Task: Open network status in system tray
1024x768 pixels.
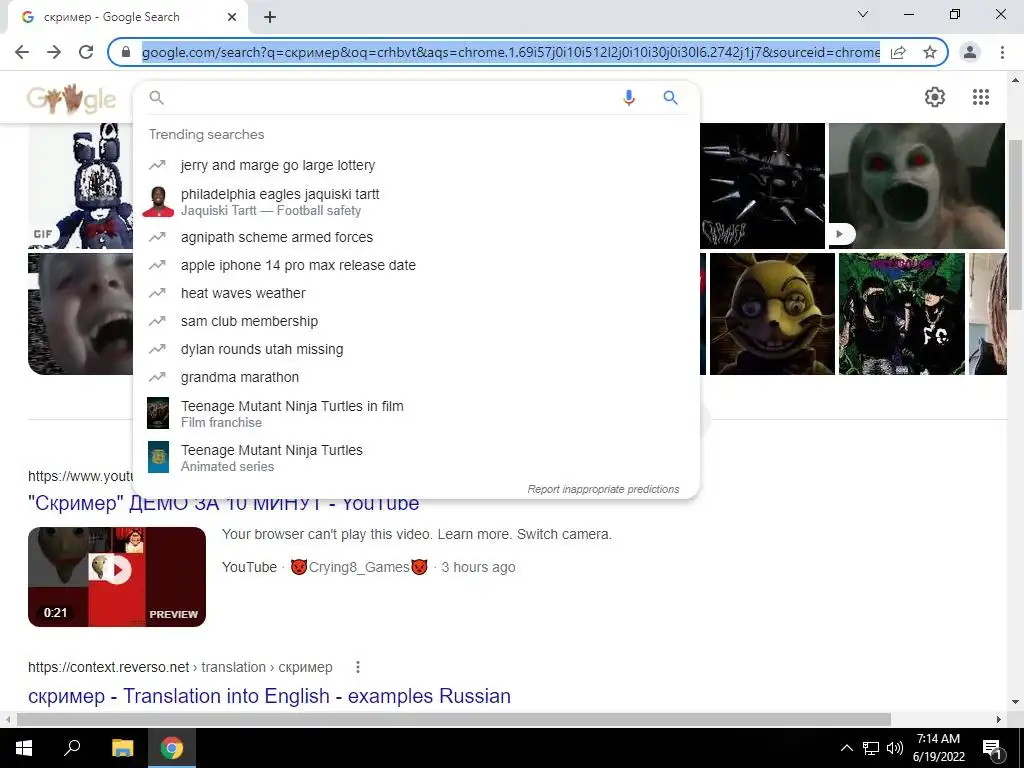Action: [x=871, y=748]
